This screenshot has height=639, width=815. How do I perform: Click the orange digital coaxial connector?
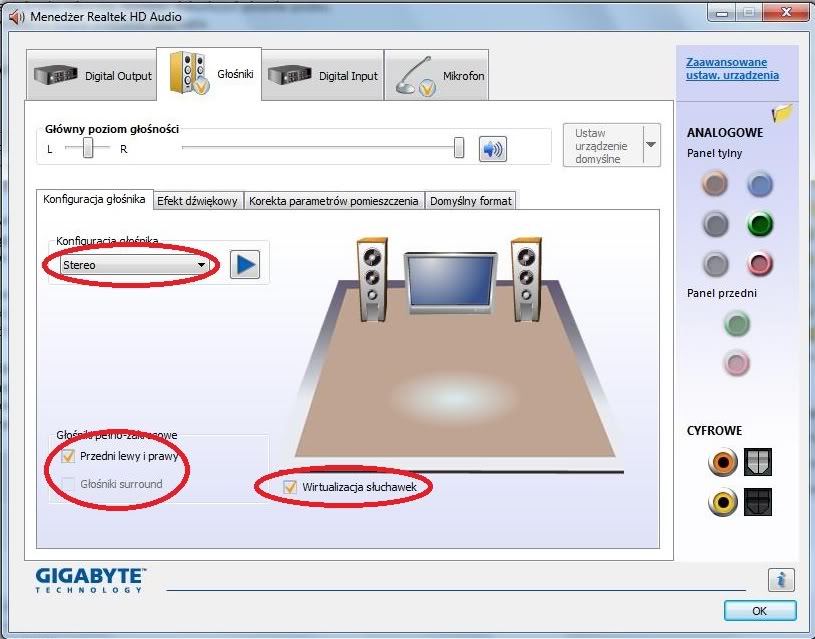722,462
